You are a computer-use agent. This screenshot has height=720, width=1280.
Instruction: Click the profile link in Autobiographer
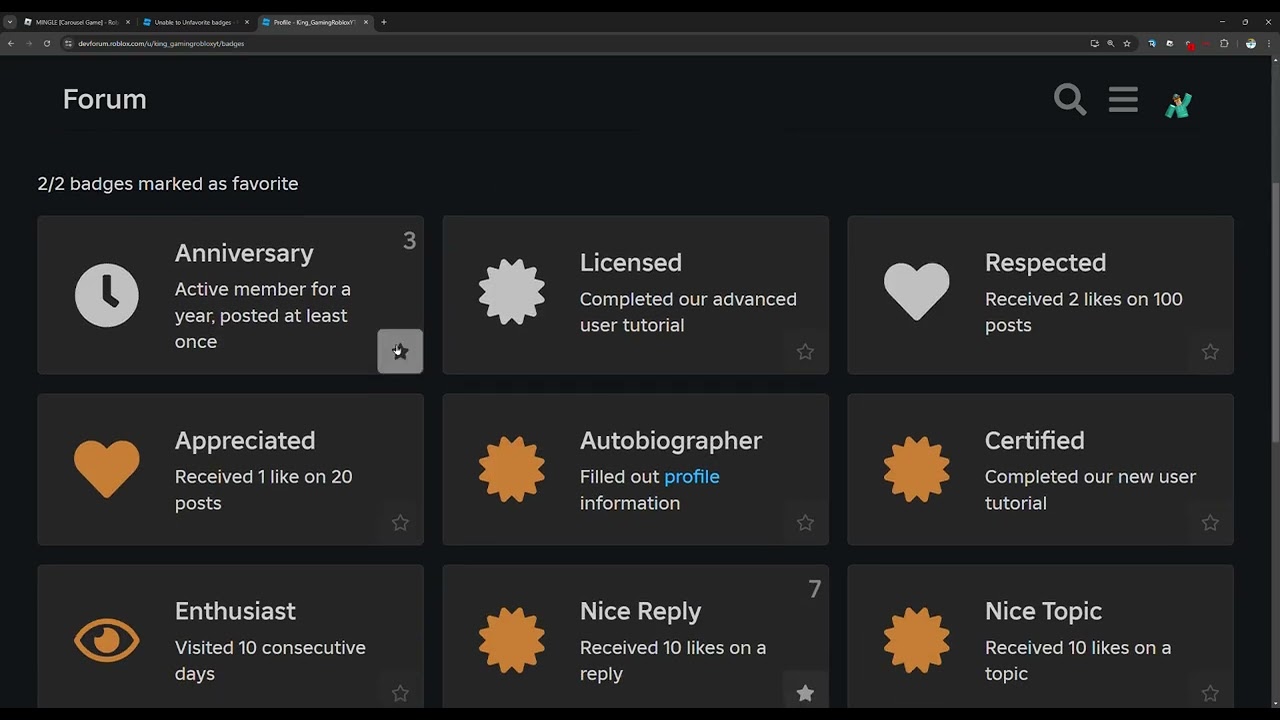[691, 477]
